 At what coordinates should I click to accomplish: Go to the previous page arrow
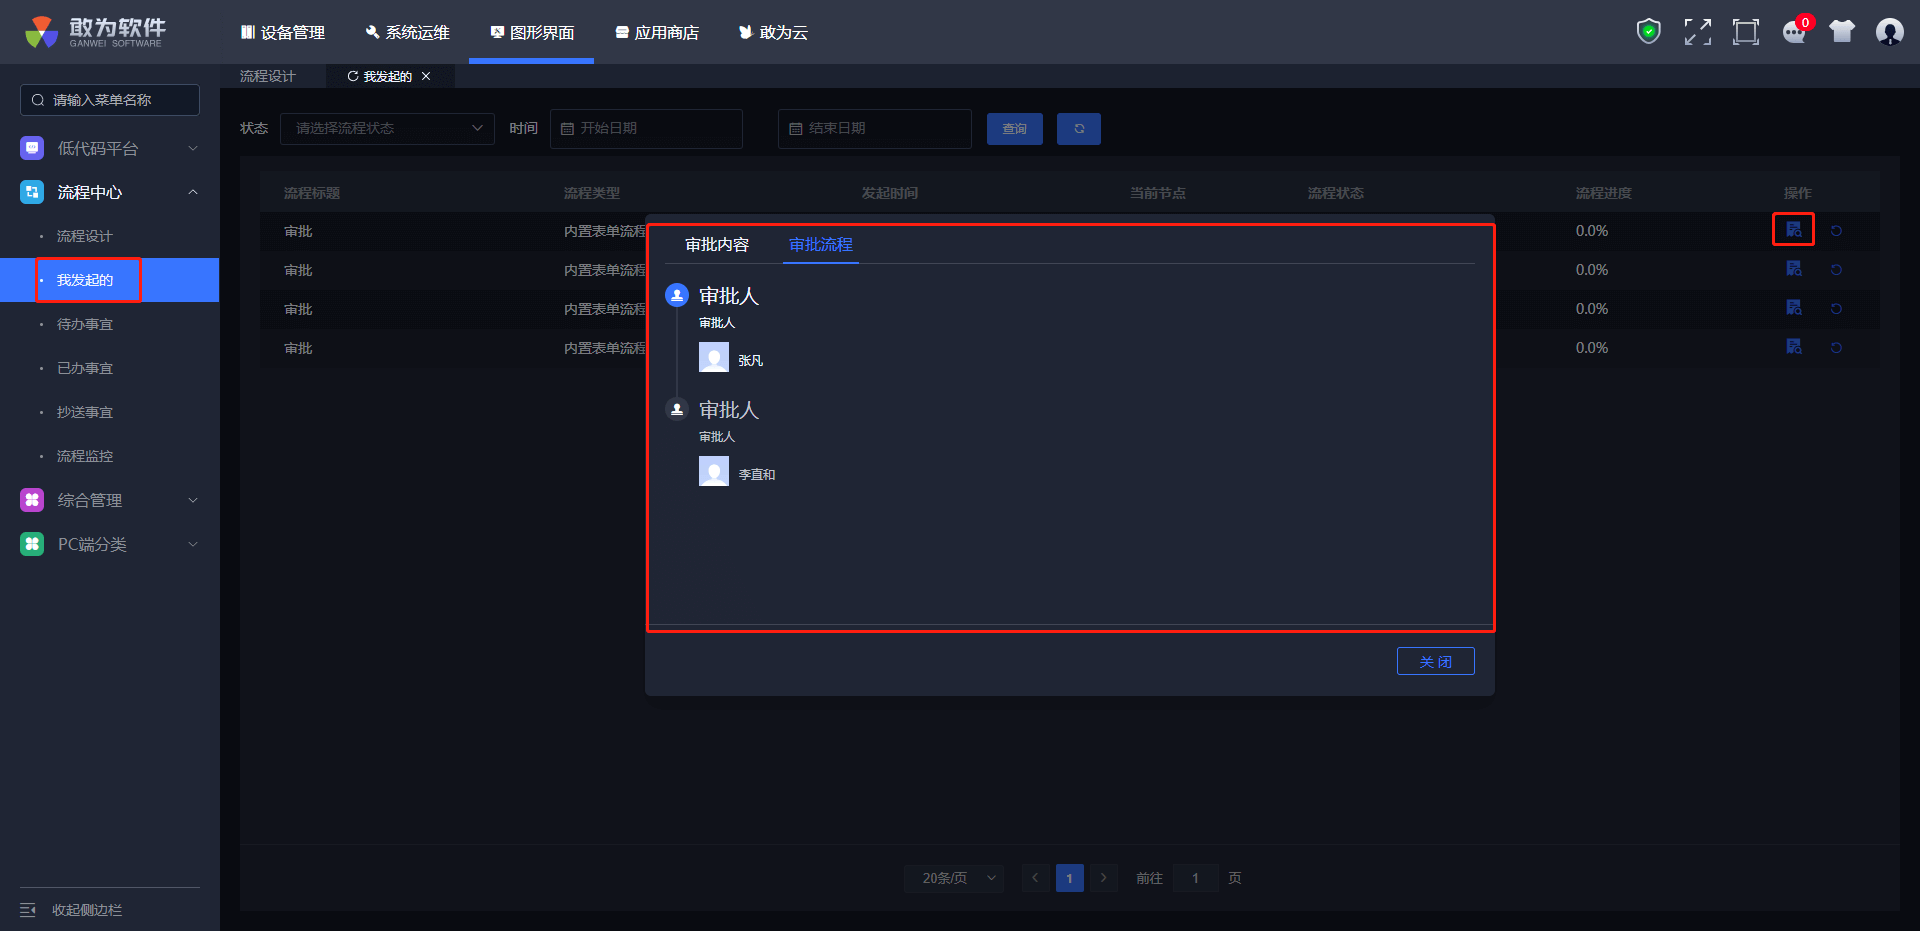(1035, 878)
